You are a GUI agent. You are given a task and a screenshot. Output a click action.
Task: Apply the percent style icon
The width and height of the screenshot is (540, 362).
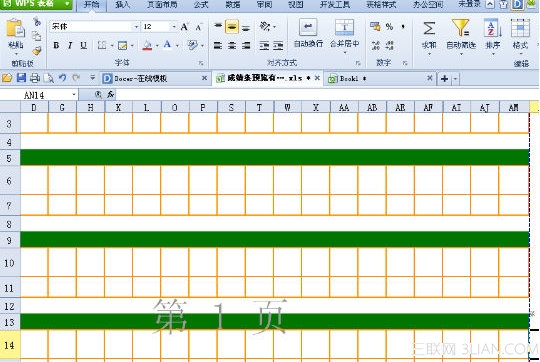click(x=390, y=27)
